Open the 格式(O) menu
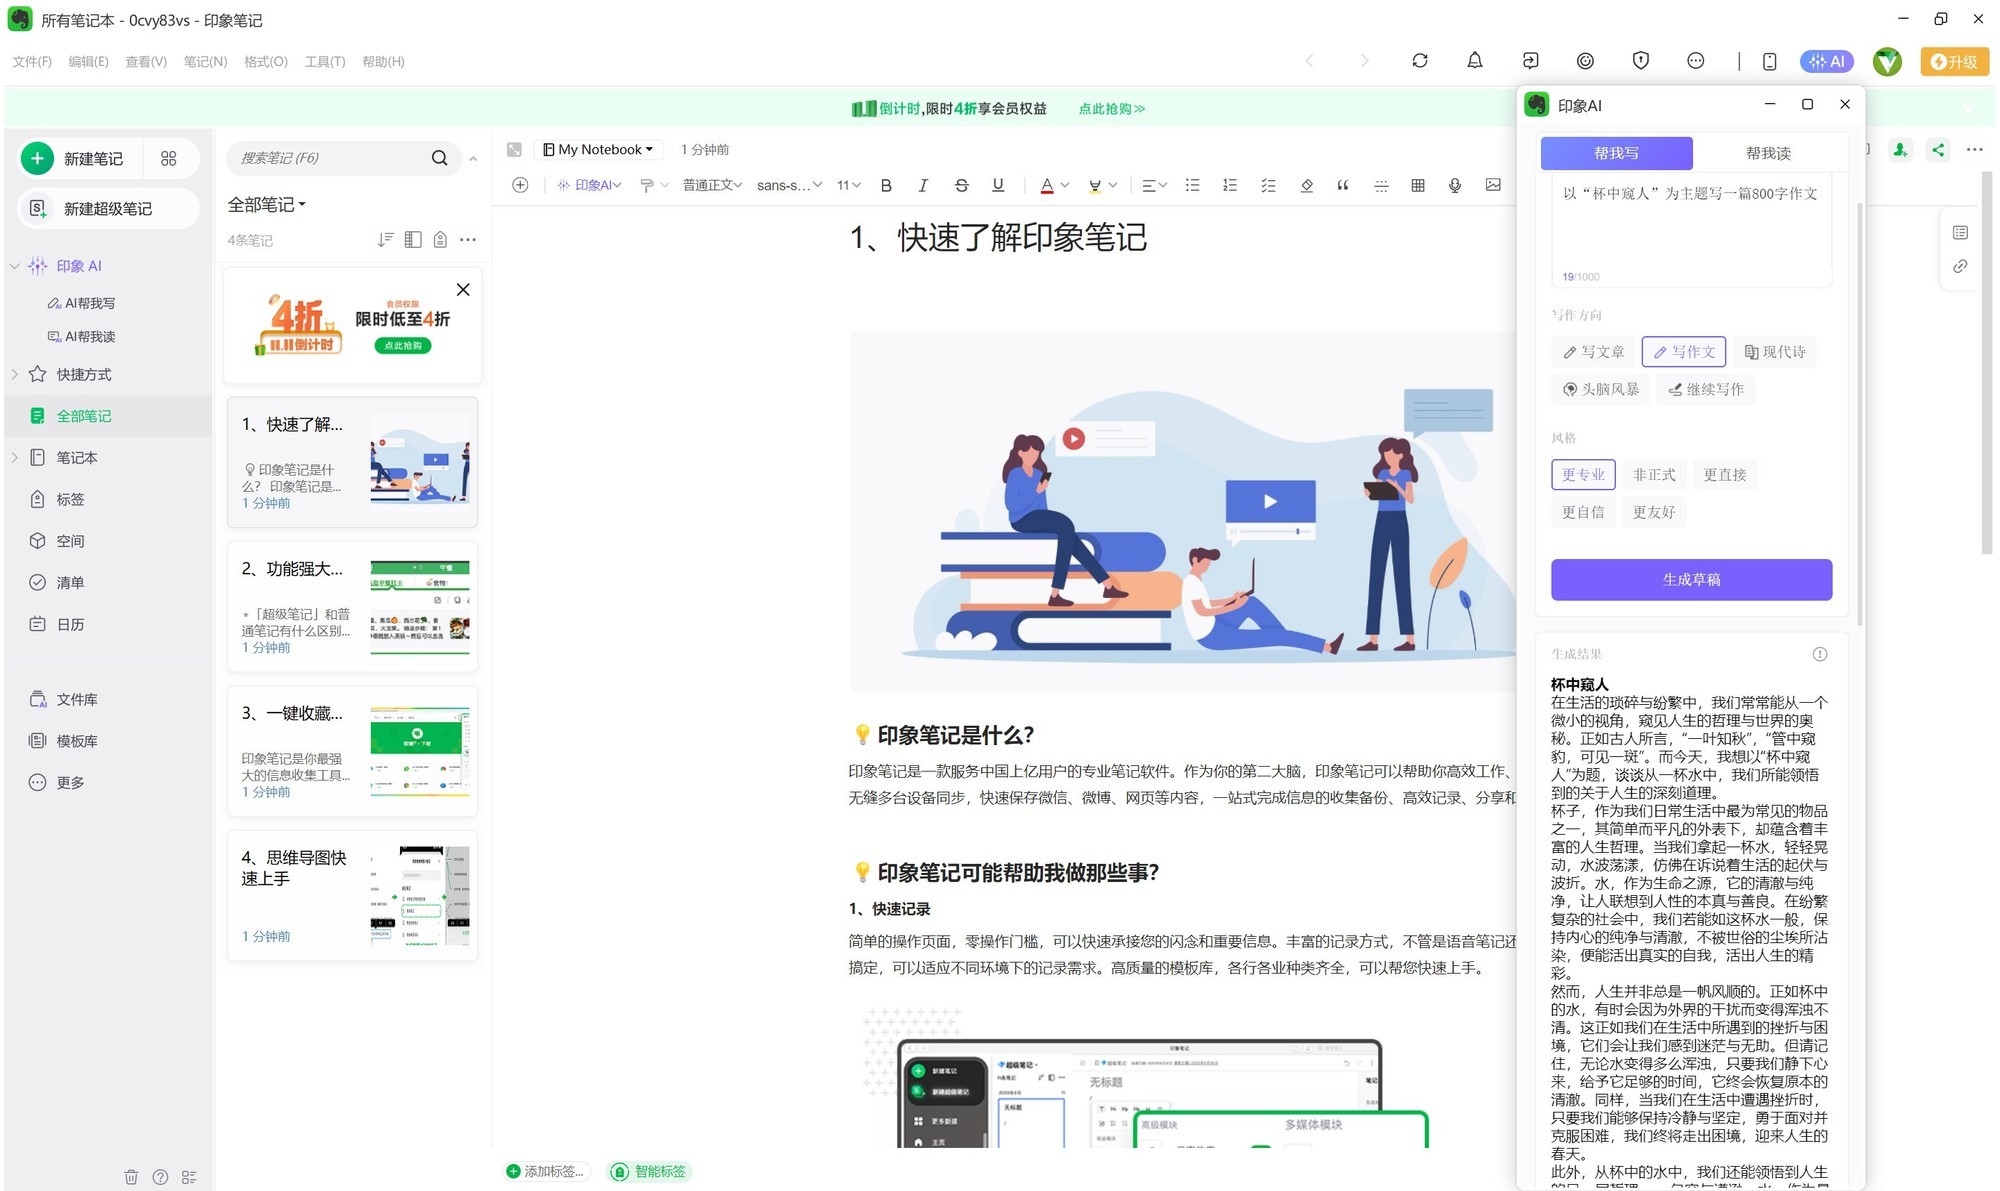The width and height of the screenshot is (2000, 1191). coord(265,62)
